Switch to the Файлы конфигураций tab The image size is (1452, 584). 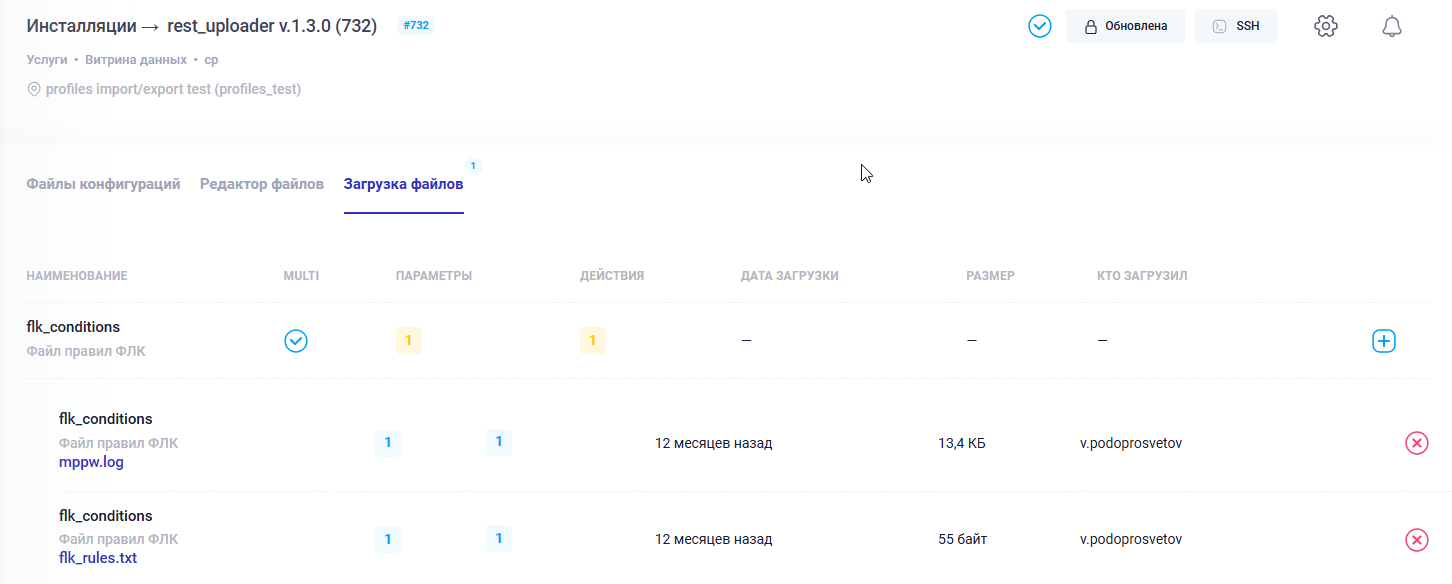tap(103, 184)
